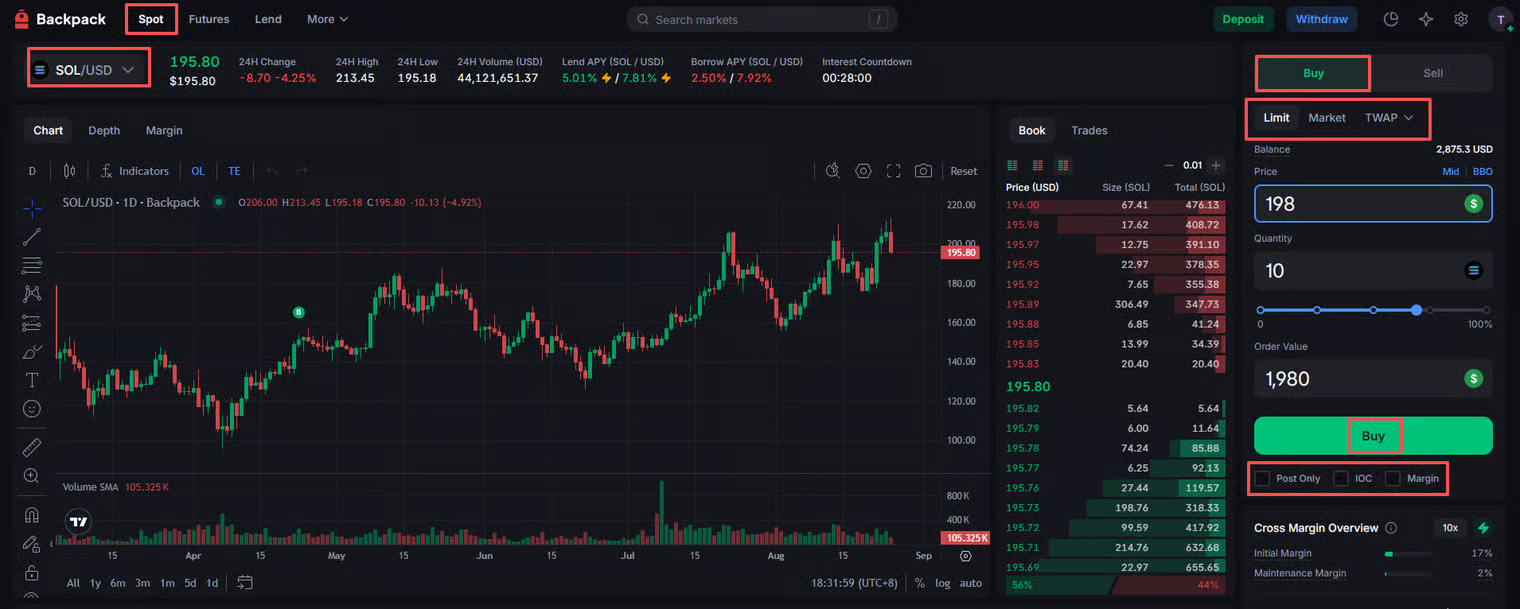
Task: Check the IOC order option
Action: (1341, 478)
